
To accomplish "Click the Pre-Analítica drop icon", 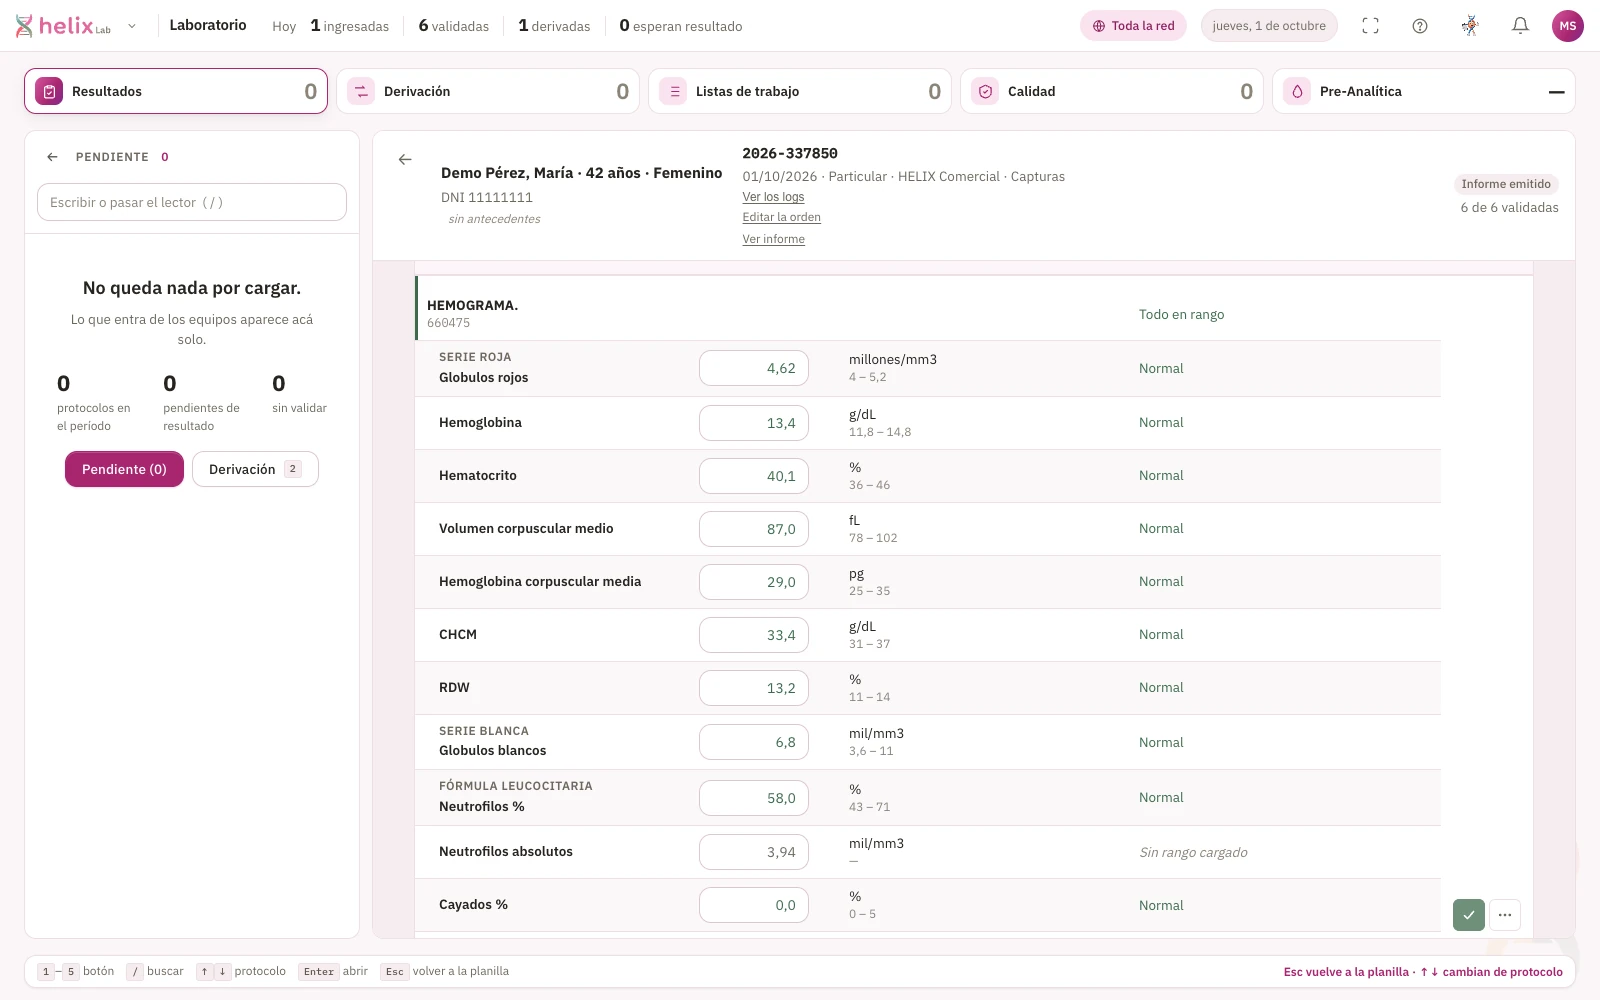I will pos(1297,91).
